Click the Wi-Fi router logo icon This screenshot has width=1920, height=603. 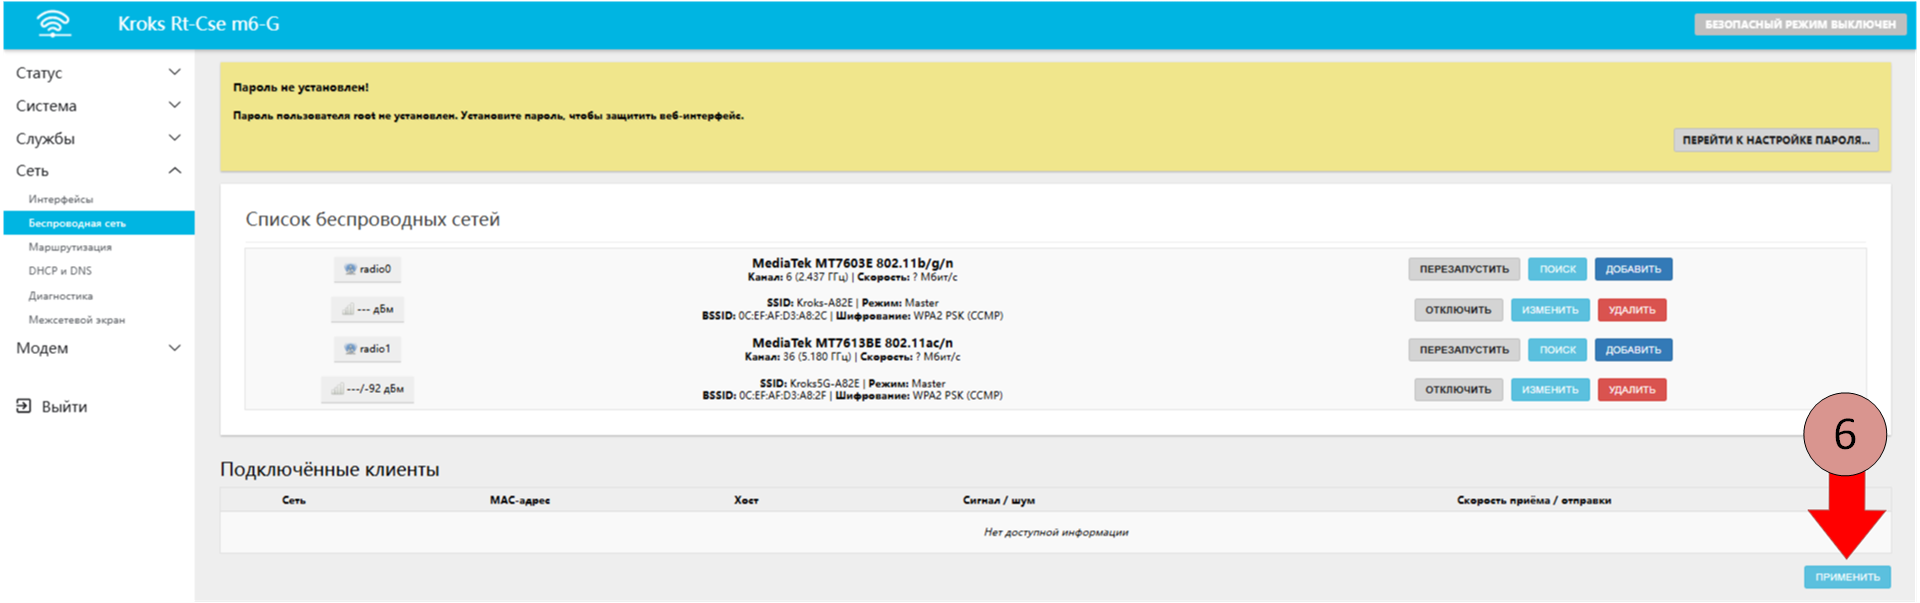click(x=53, y=24)
